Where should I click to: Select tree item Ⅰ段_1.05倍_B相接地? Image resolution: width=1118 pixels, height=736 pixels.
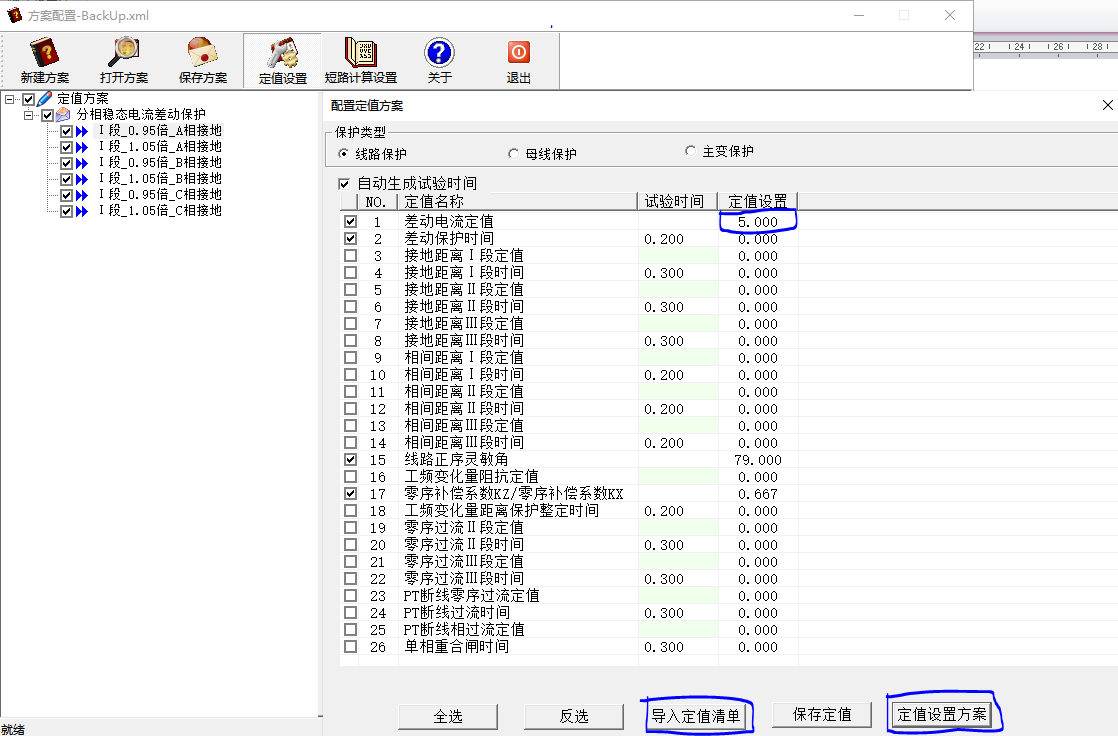159,179
